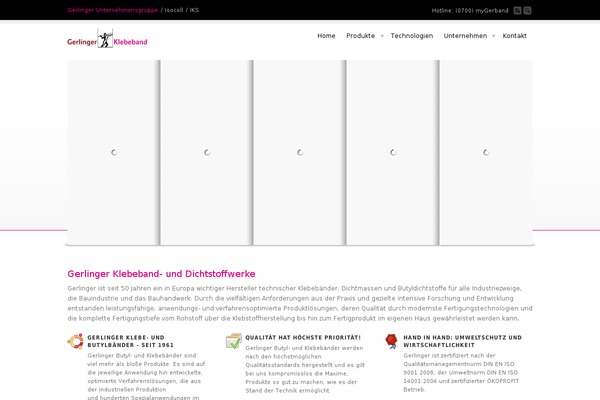Click the red seal certification icon
Image resolution: width=600 pixels, height=400 pixels.
coord(391,341)
